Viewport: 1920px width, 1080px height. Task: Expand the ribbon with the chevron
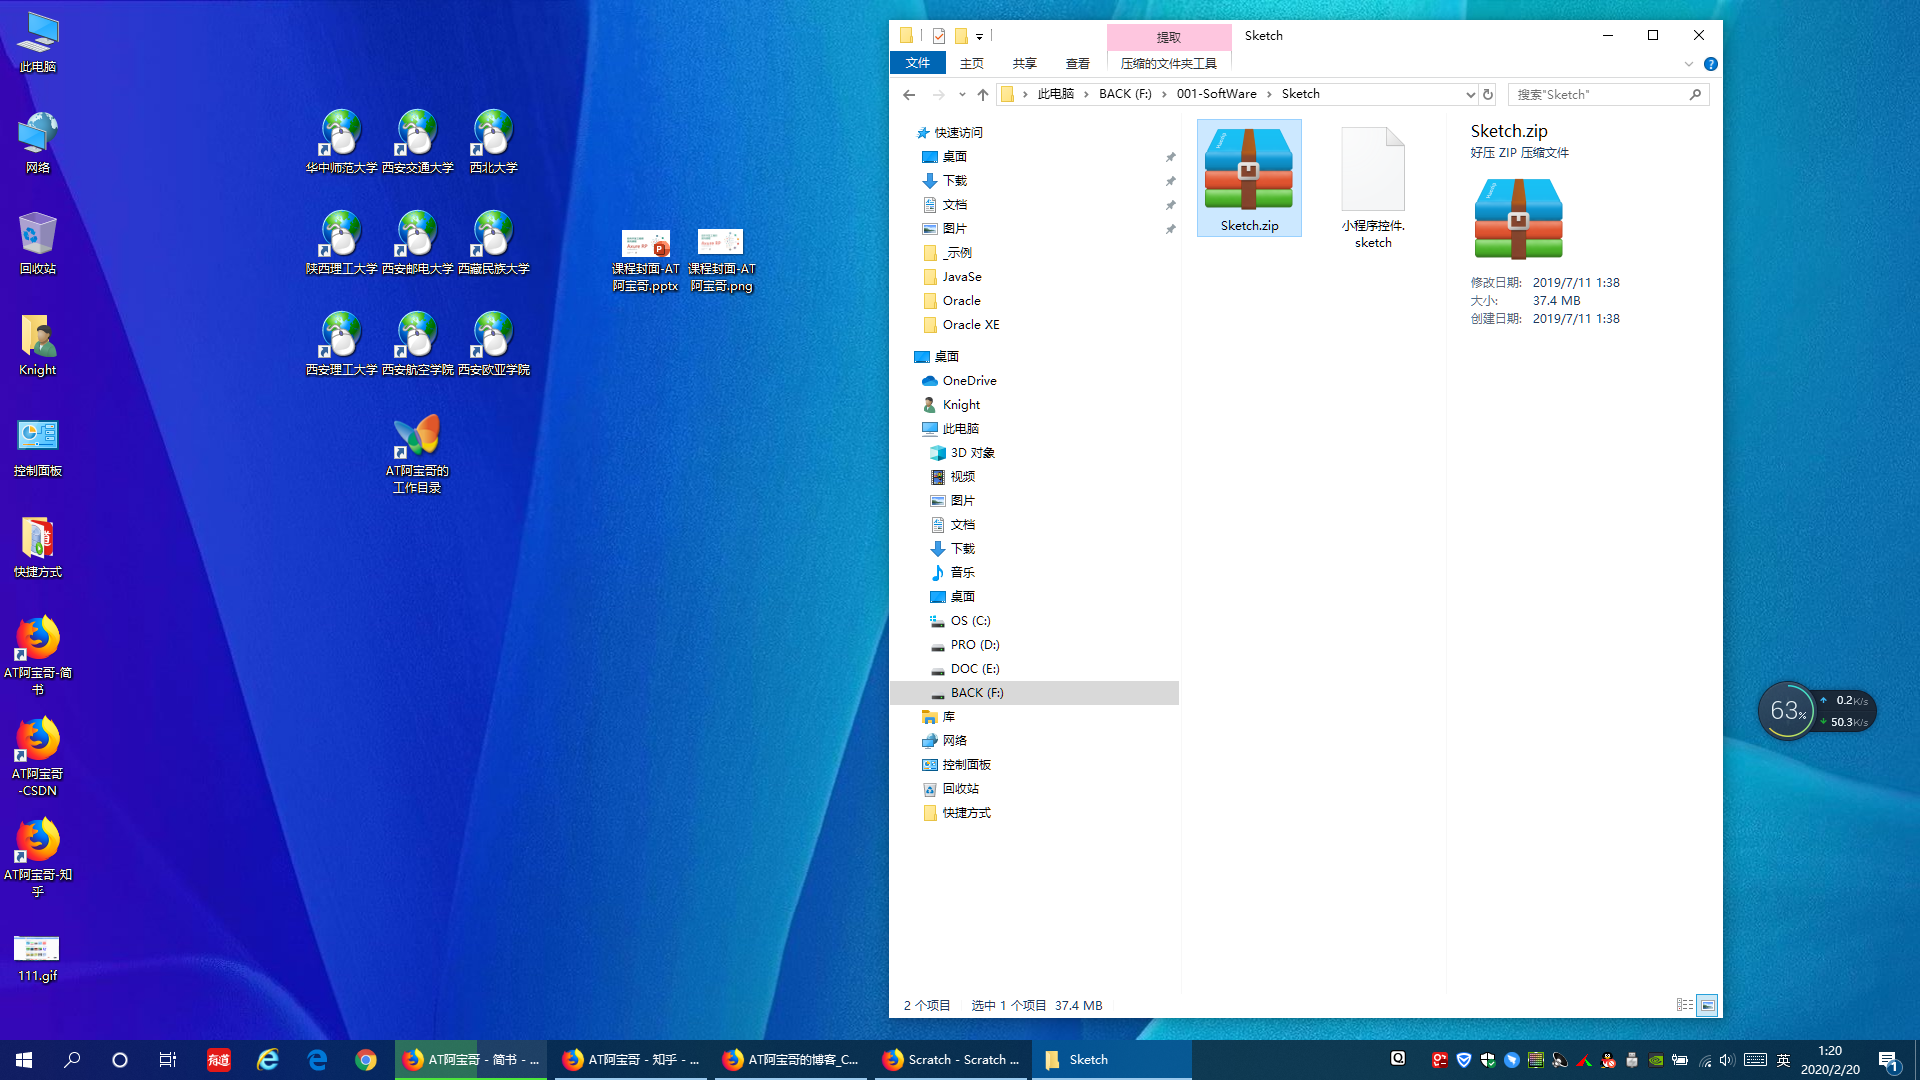(1689, 64)
